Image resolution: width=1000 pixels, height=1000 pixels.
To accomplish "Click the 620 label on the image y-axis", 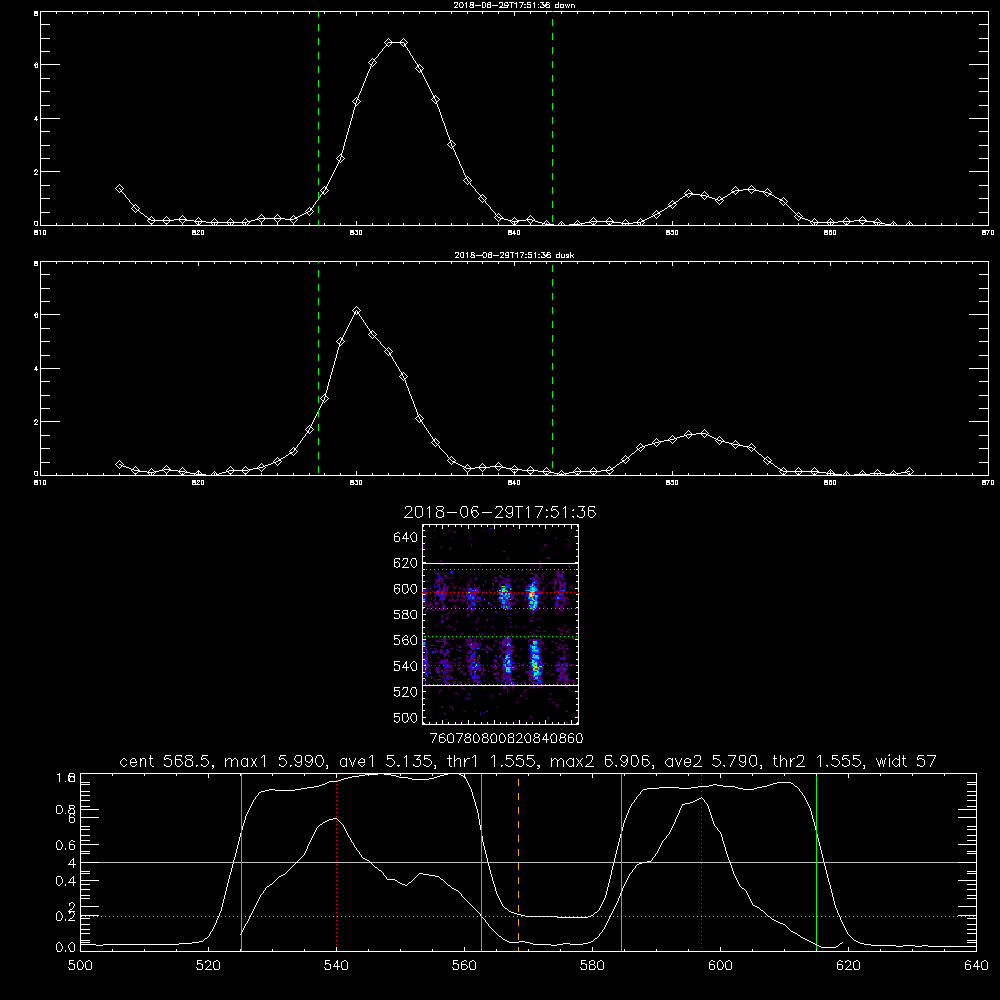I will click(x=406, y=563).
